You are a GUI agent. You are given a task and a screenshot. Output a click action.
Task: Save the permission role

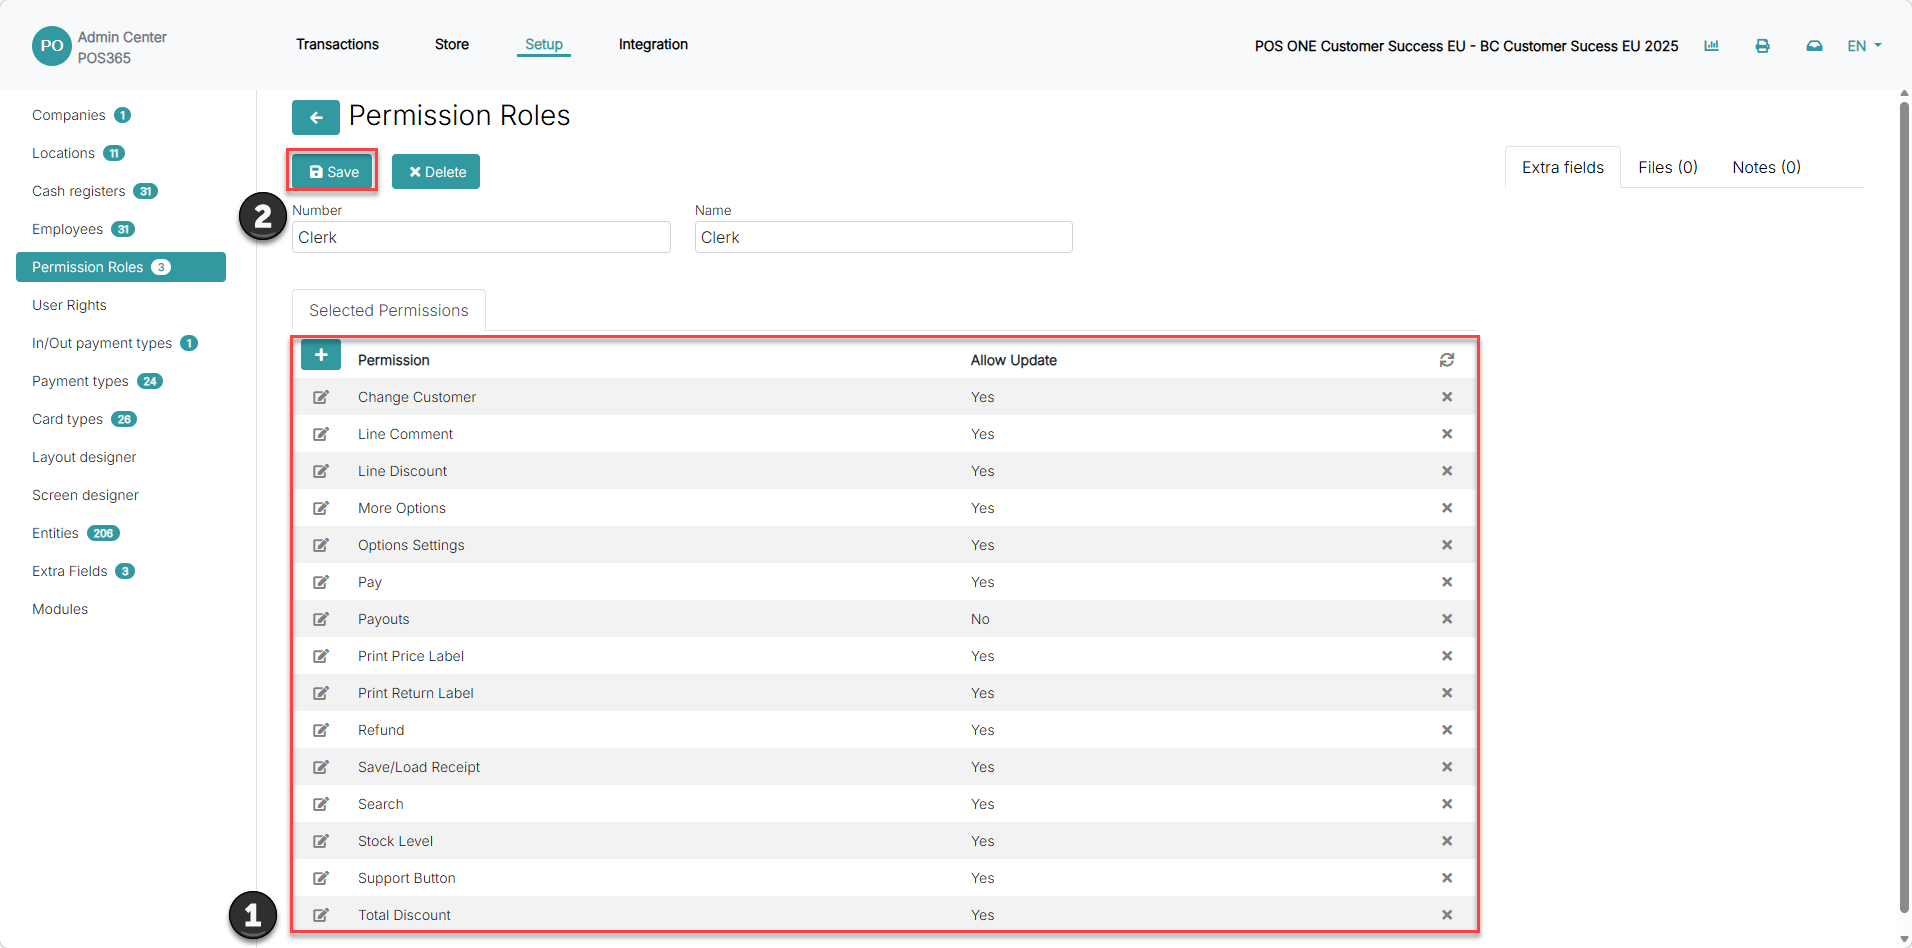tap(333, 171)
